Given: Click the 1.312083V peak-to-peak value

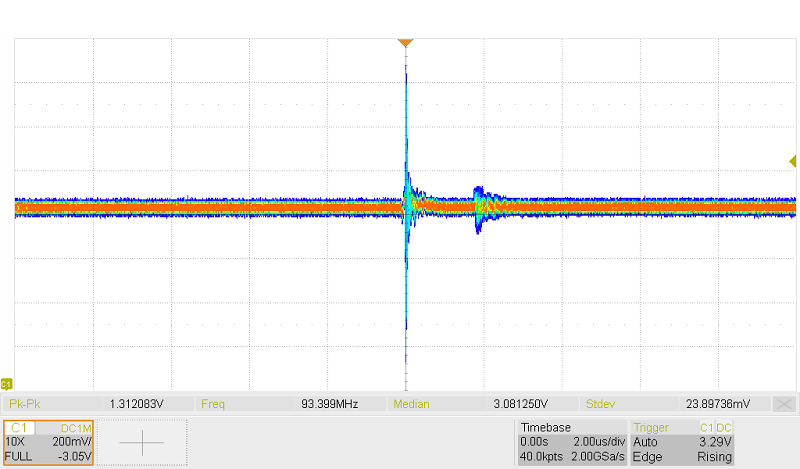Looking at the screenshot, I should [137, 404].
